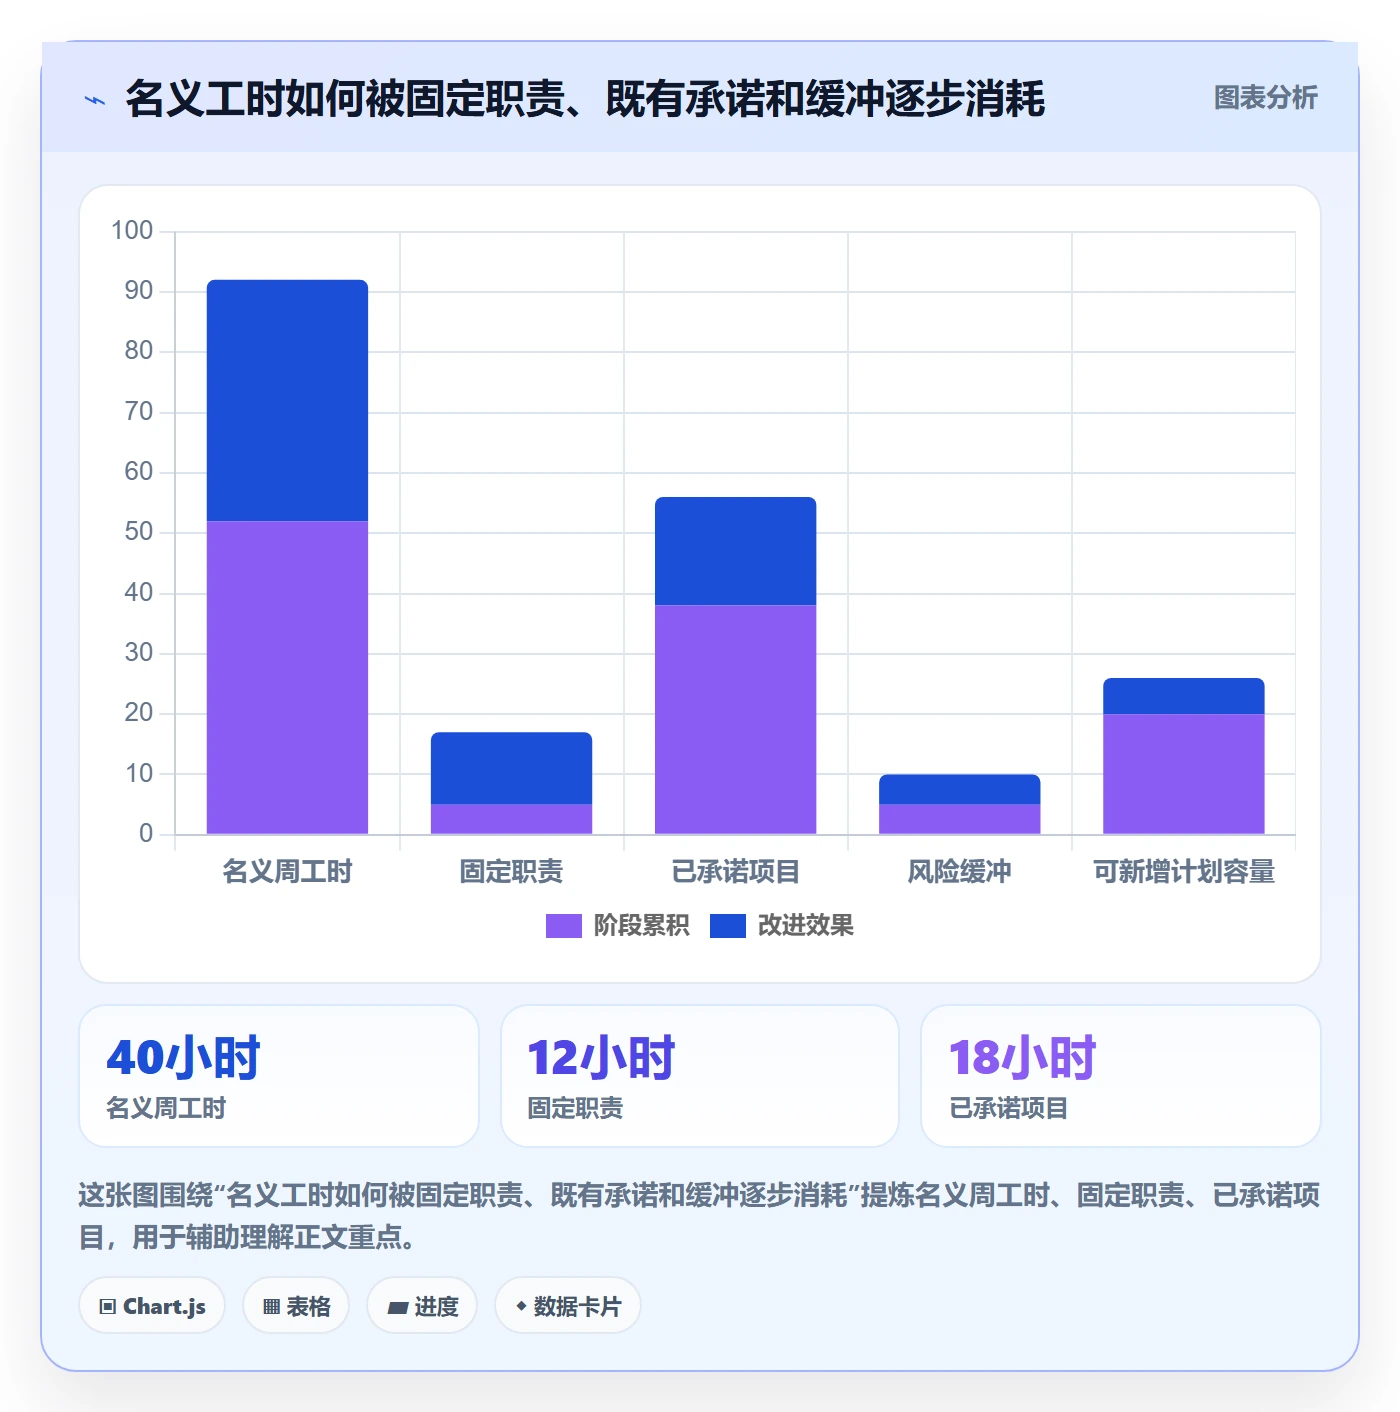Viewport: 1400px width, 1412px height.
Task: Click the 已承诺项目 axis label
Action: click(735, 872)
